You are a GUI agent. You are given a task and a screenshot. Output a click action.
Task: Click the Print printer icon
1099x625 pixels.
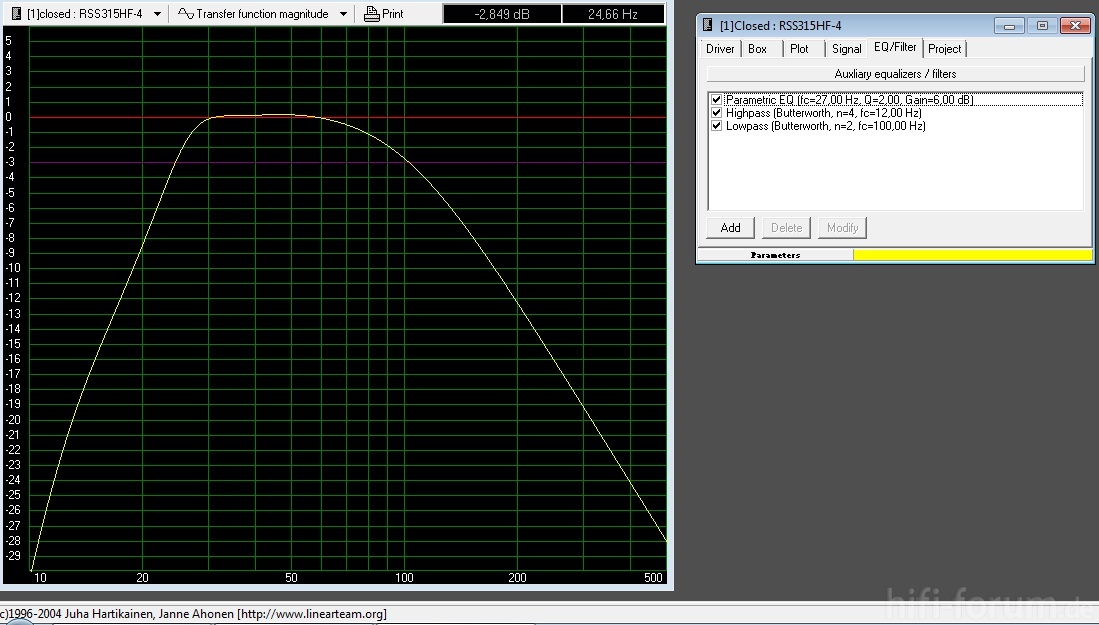point(371,14)
